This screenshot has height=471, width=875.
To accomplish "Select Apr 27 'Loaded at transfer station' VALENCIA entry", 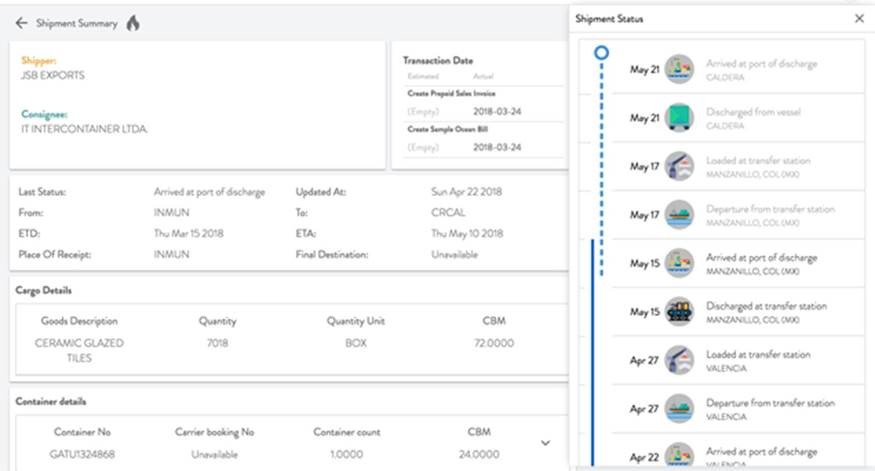I will pos(738,361).
